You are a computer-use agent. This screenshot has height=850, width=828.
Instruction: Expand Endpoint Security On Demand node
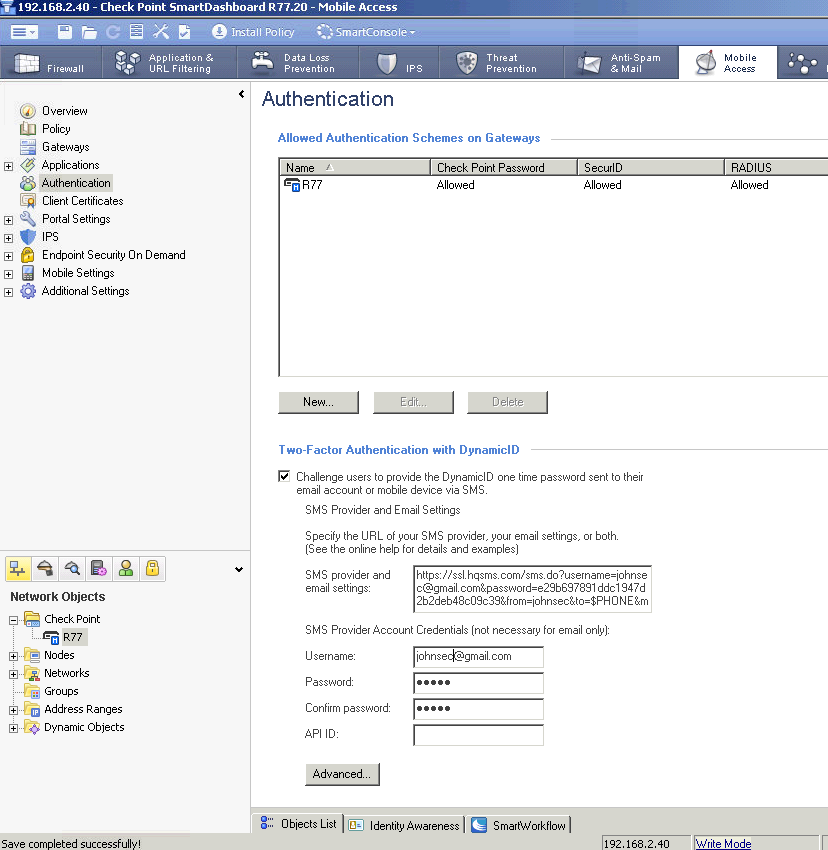pyautogui.click(x=8, y=256)
